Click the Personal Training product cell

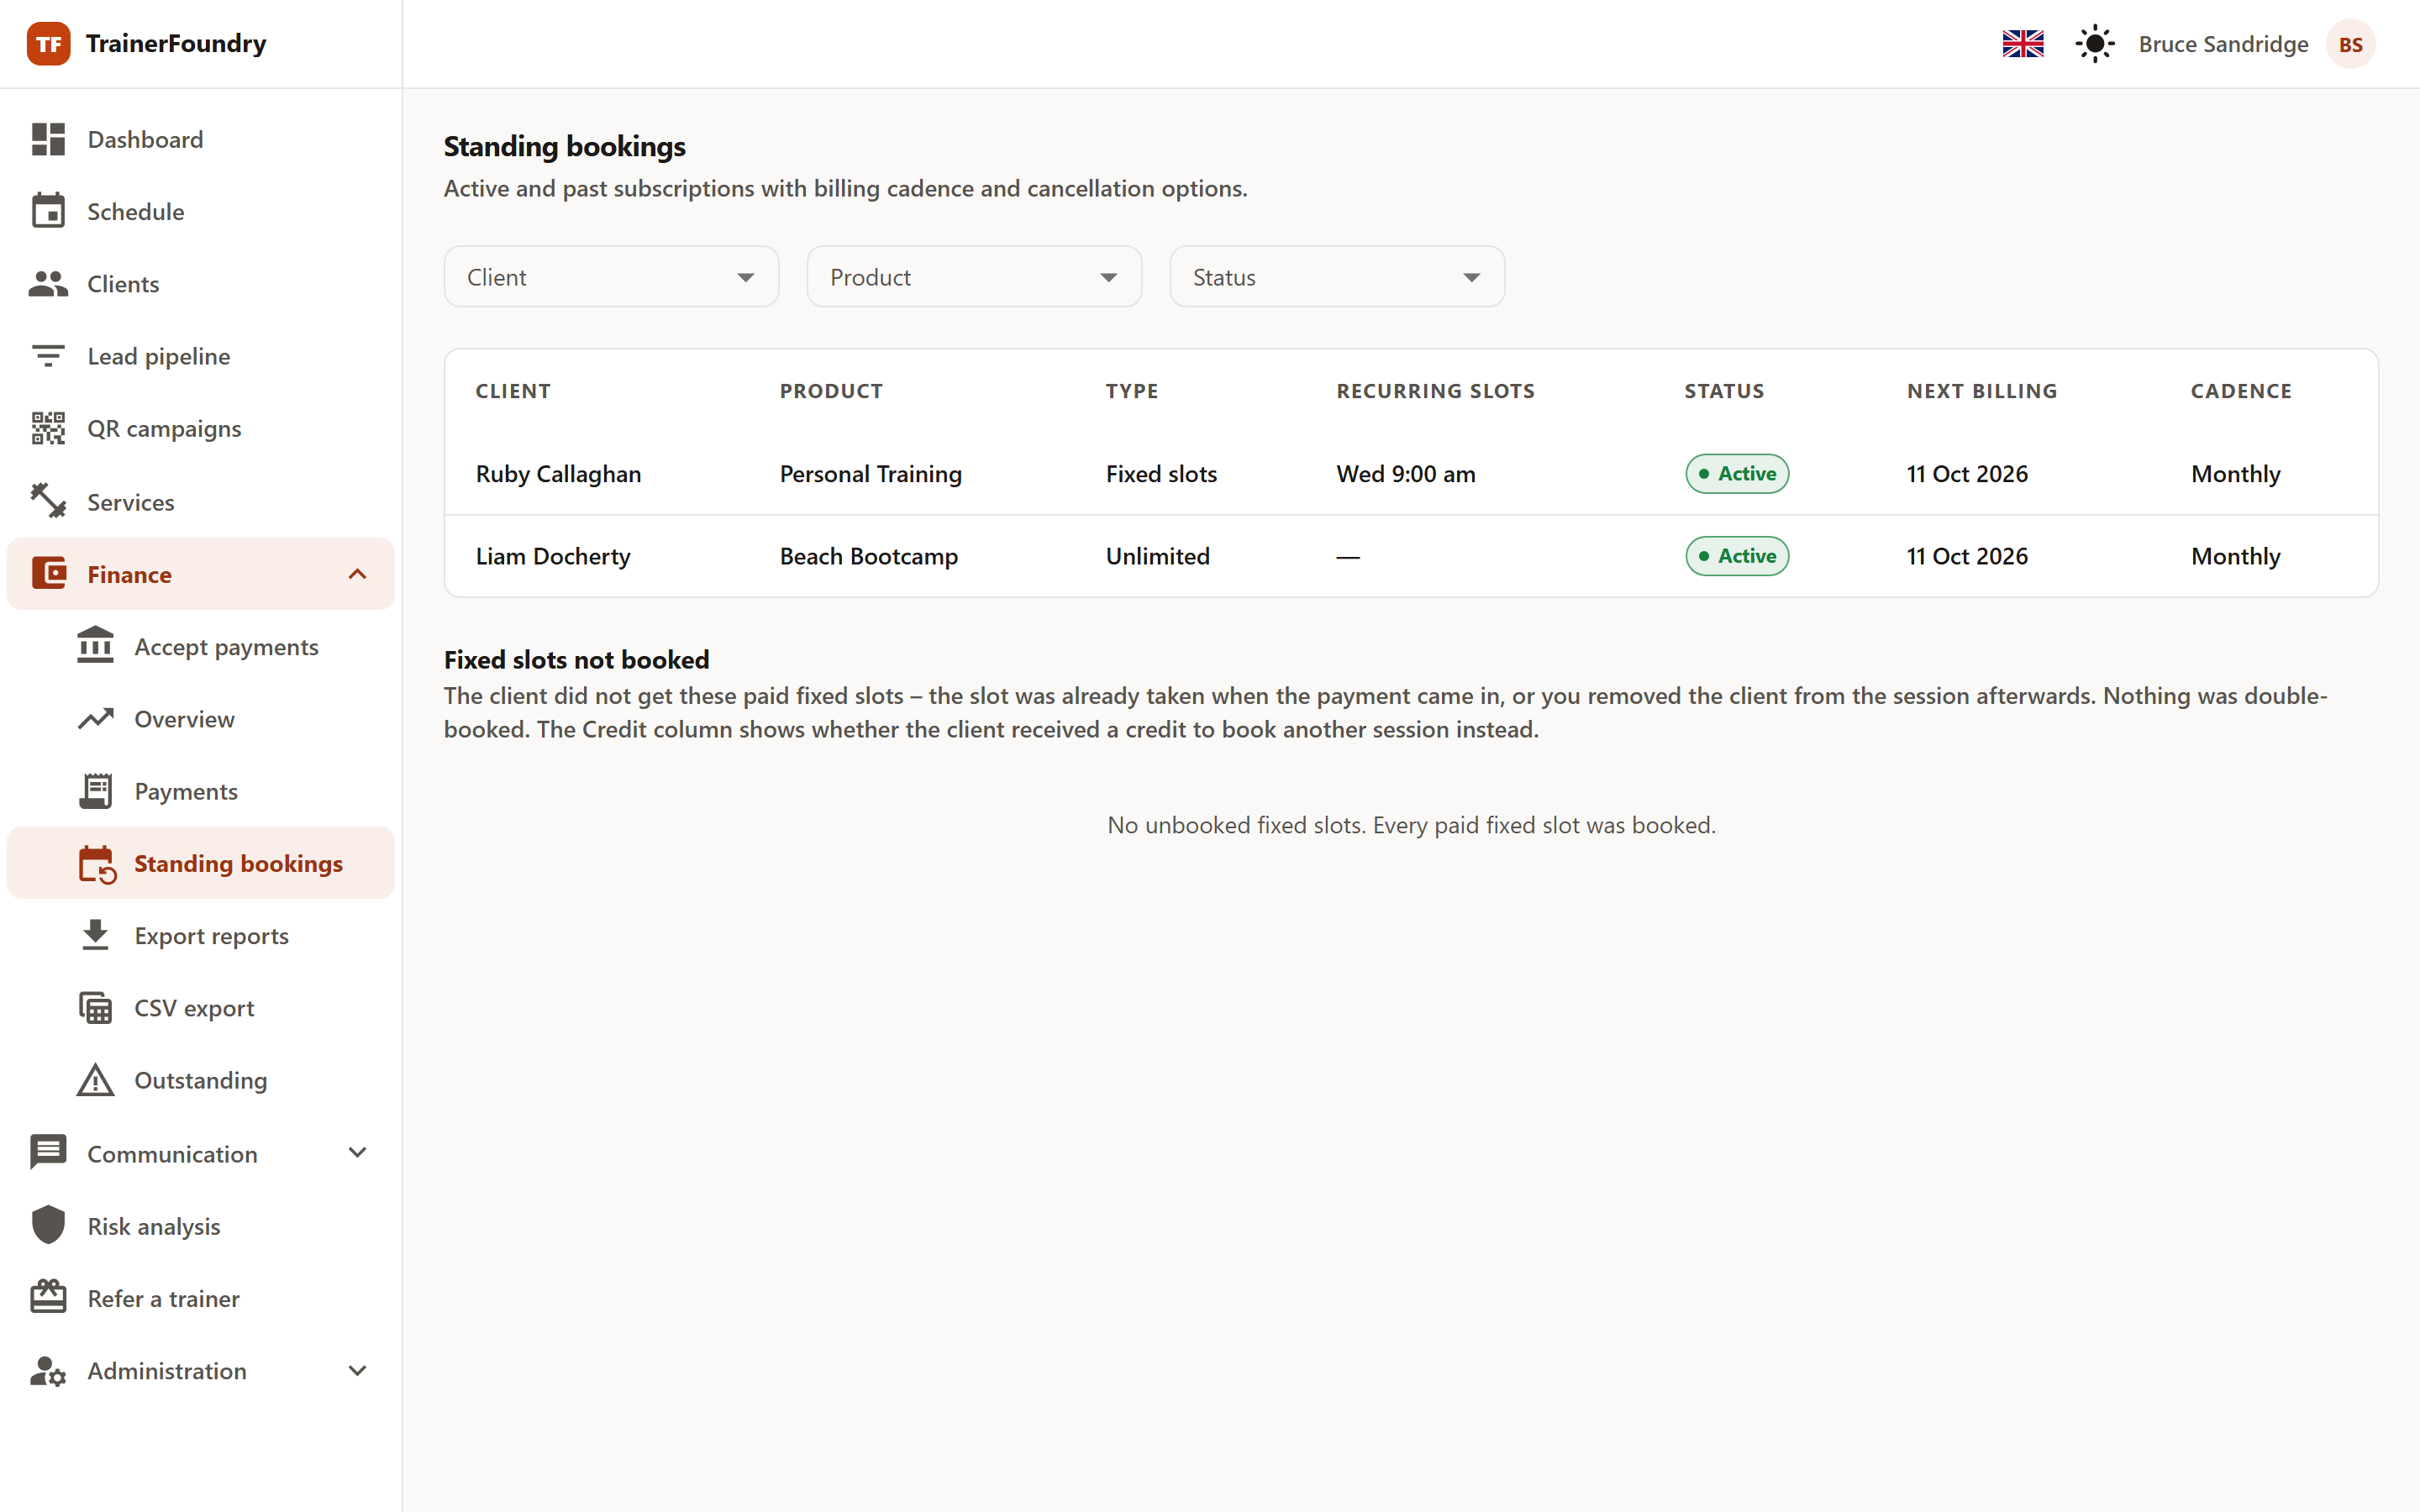click(870, 474)
